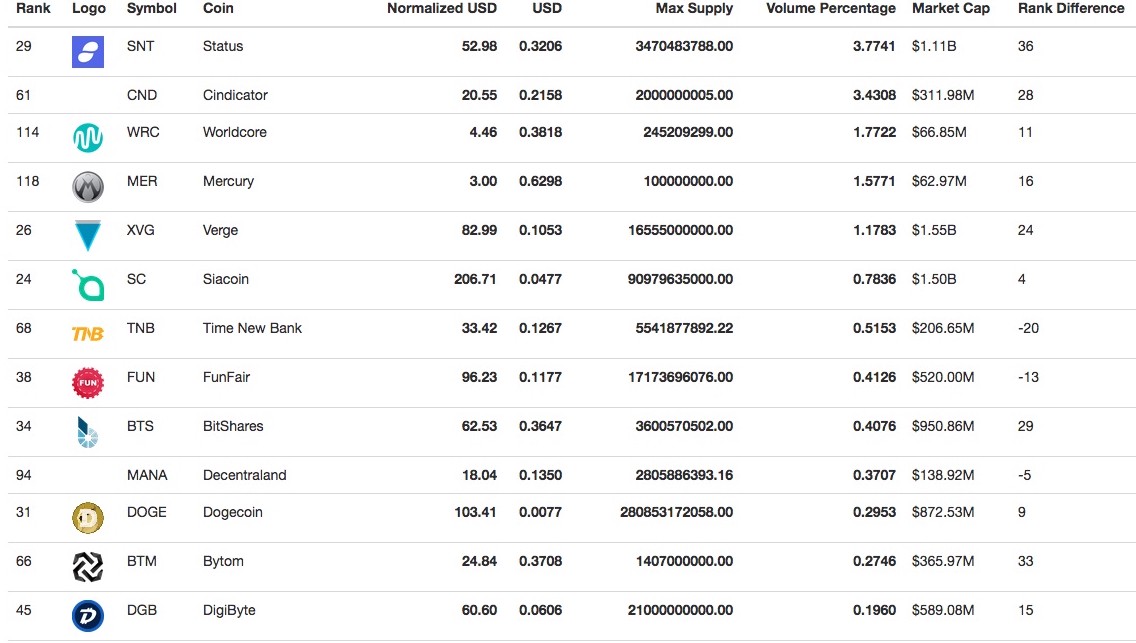
Task: Click the DigiByte blue logo
Action: tap(88, 616)
